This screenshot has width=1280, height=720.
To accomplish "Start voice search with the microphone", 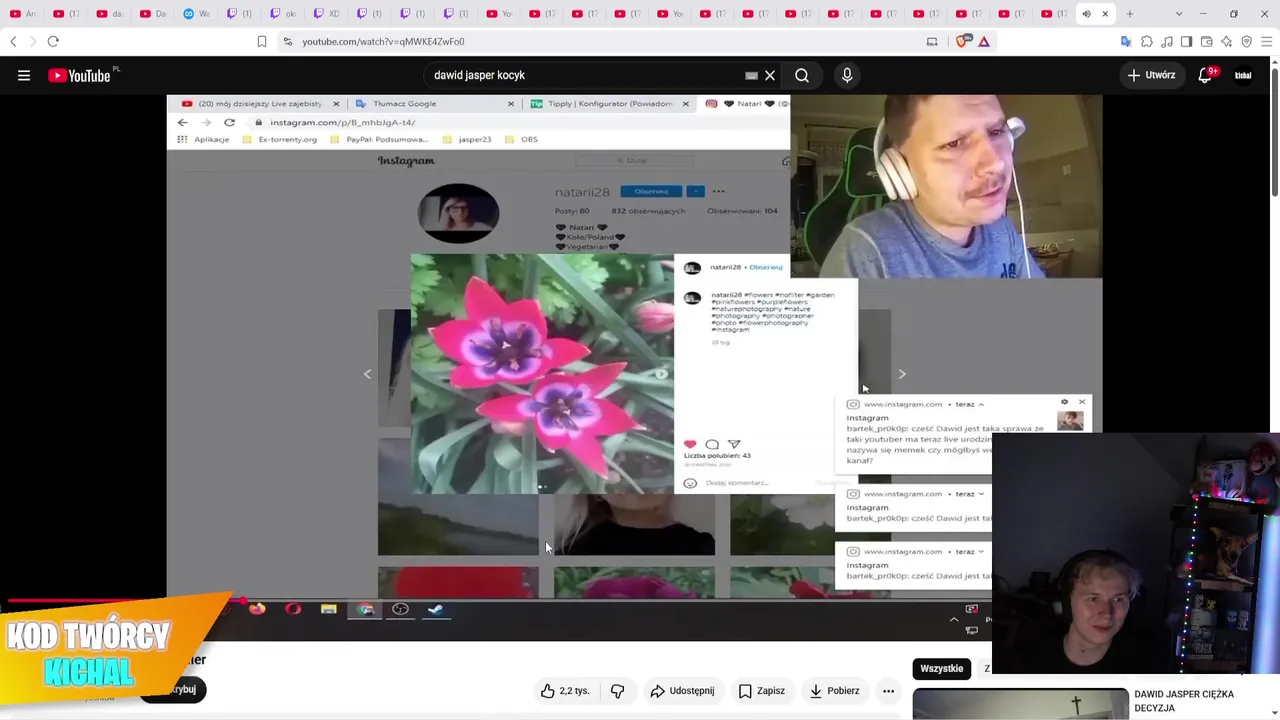I will tap(847, 75).
